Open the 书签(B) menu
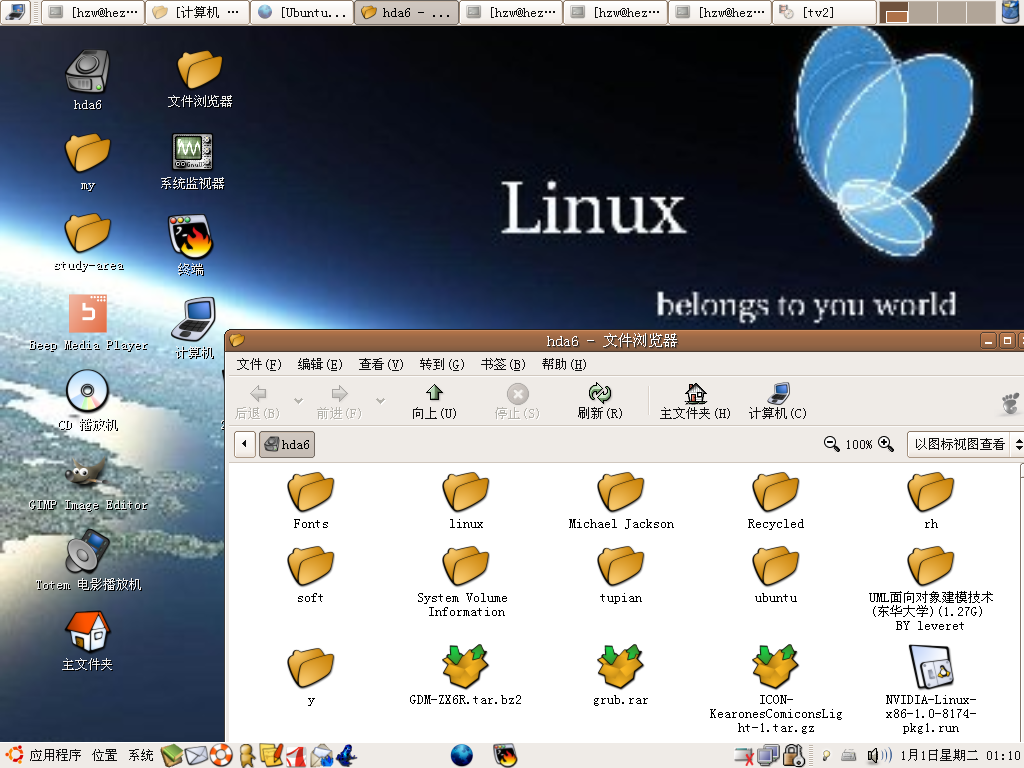The width and height of the screenshot is (1024, 768). [503, 364]
